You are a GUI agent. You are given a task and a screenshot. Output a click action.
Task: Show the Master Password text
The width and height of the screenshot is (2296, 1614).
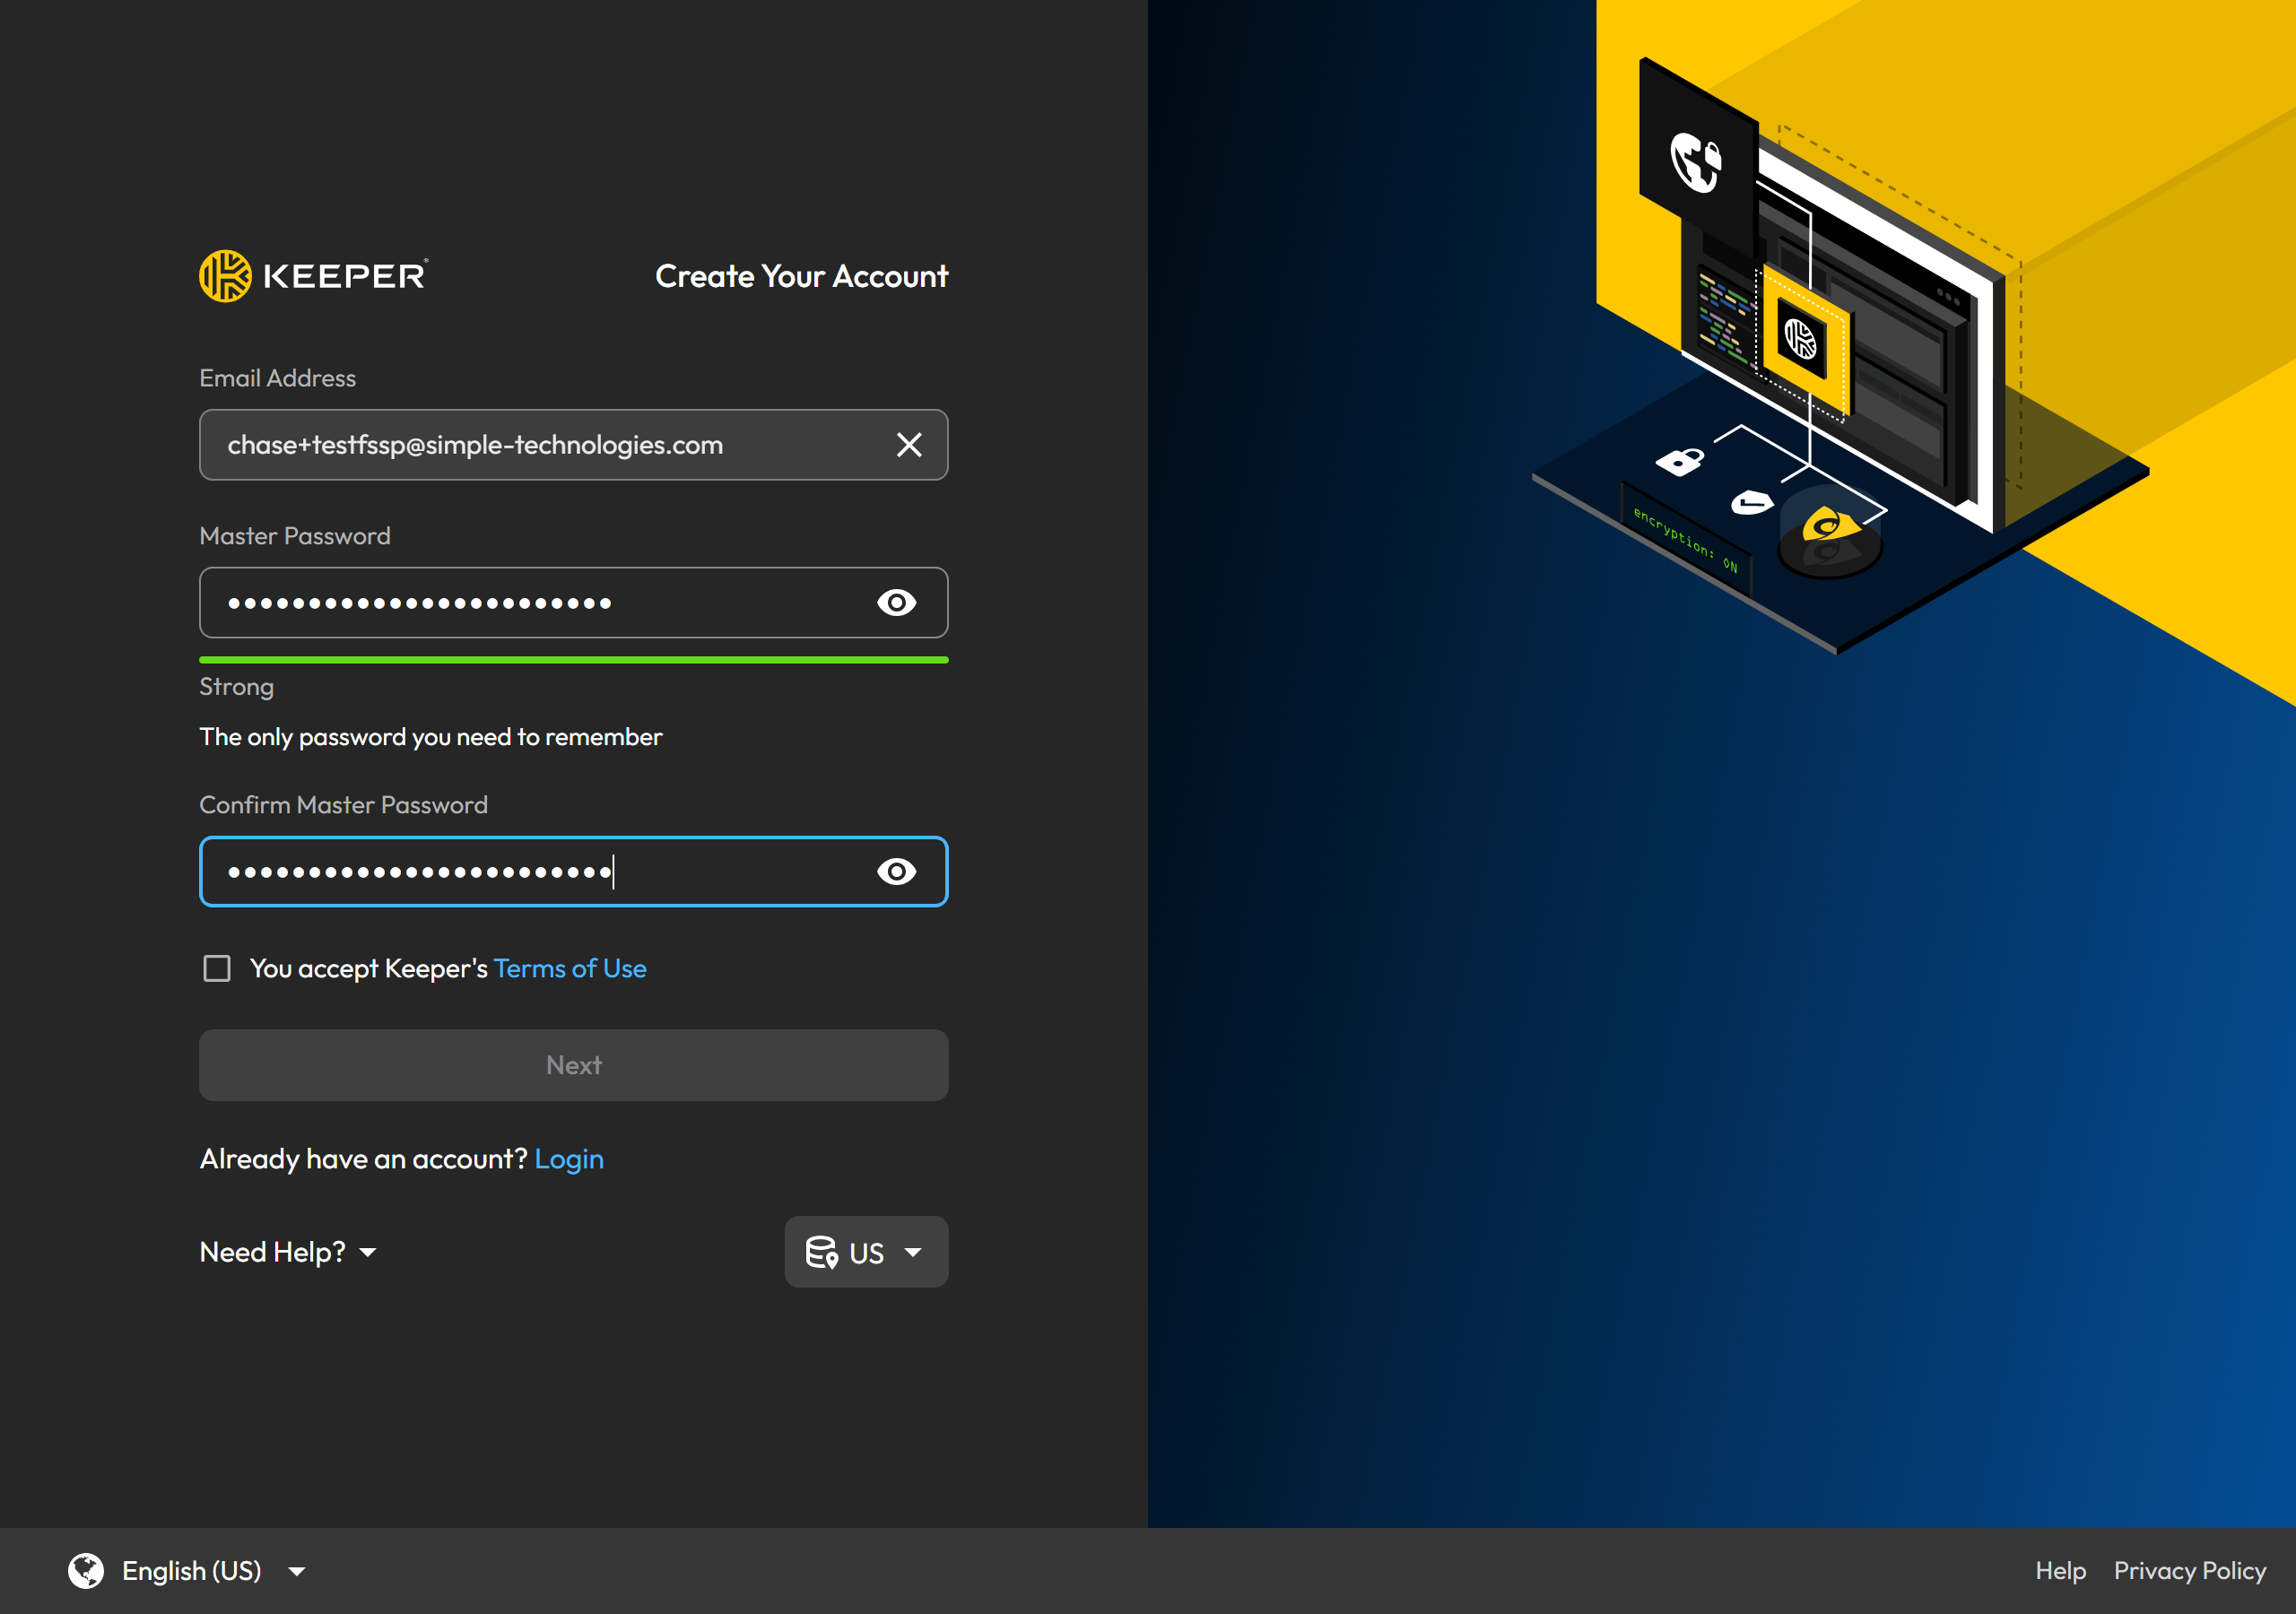(x=896, y=603)
